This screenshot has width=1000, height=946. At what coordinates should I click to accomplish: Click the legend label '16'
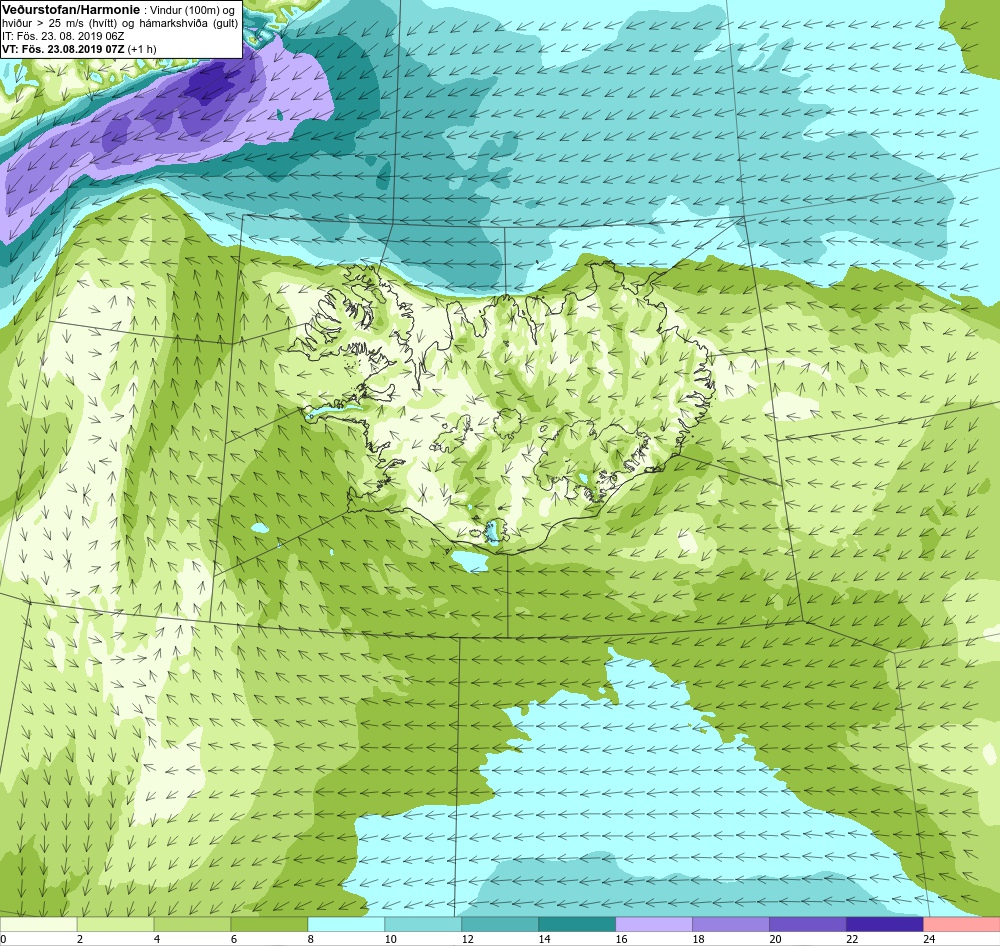point(621,939)
